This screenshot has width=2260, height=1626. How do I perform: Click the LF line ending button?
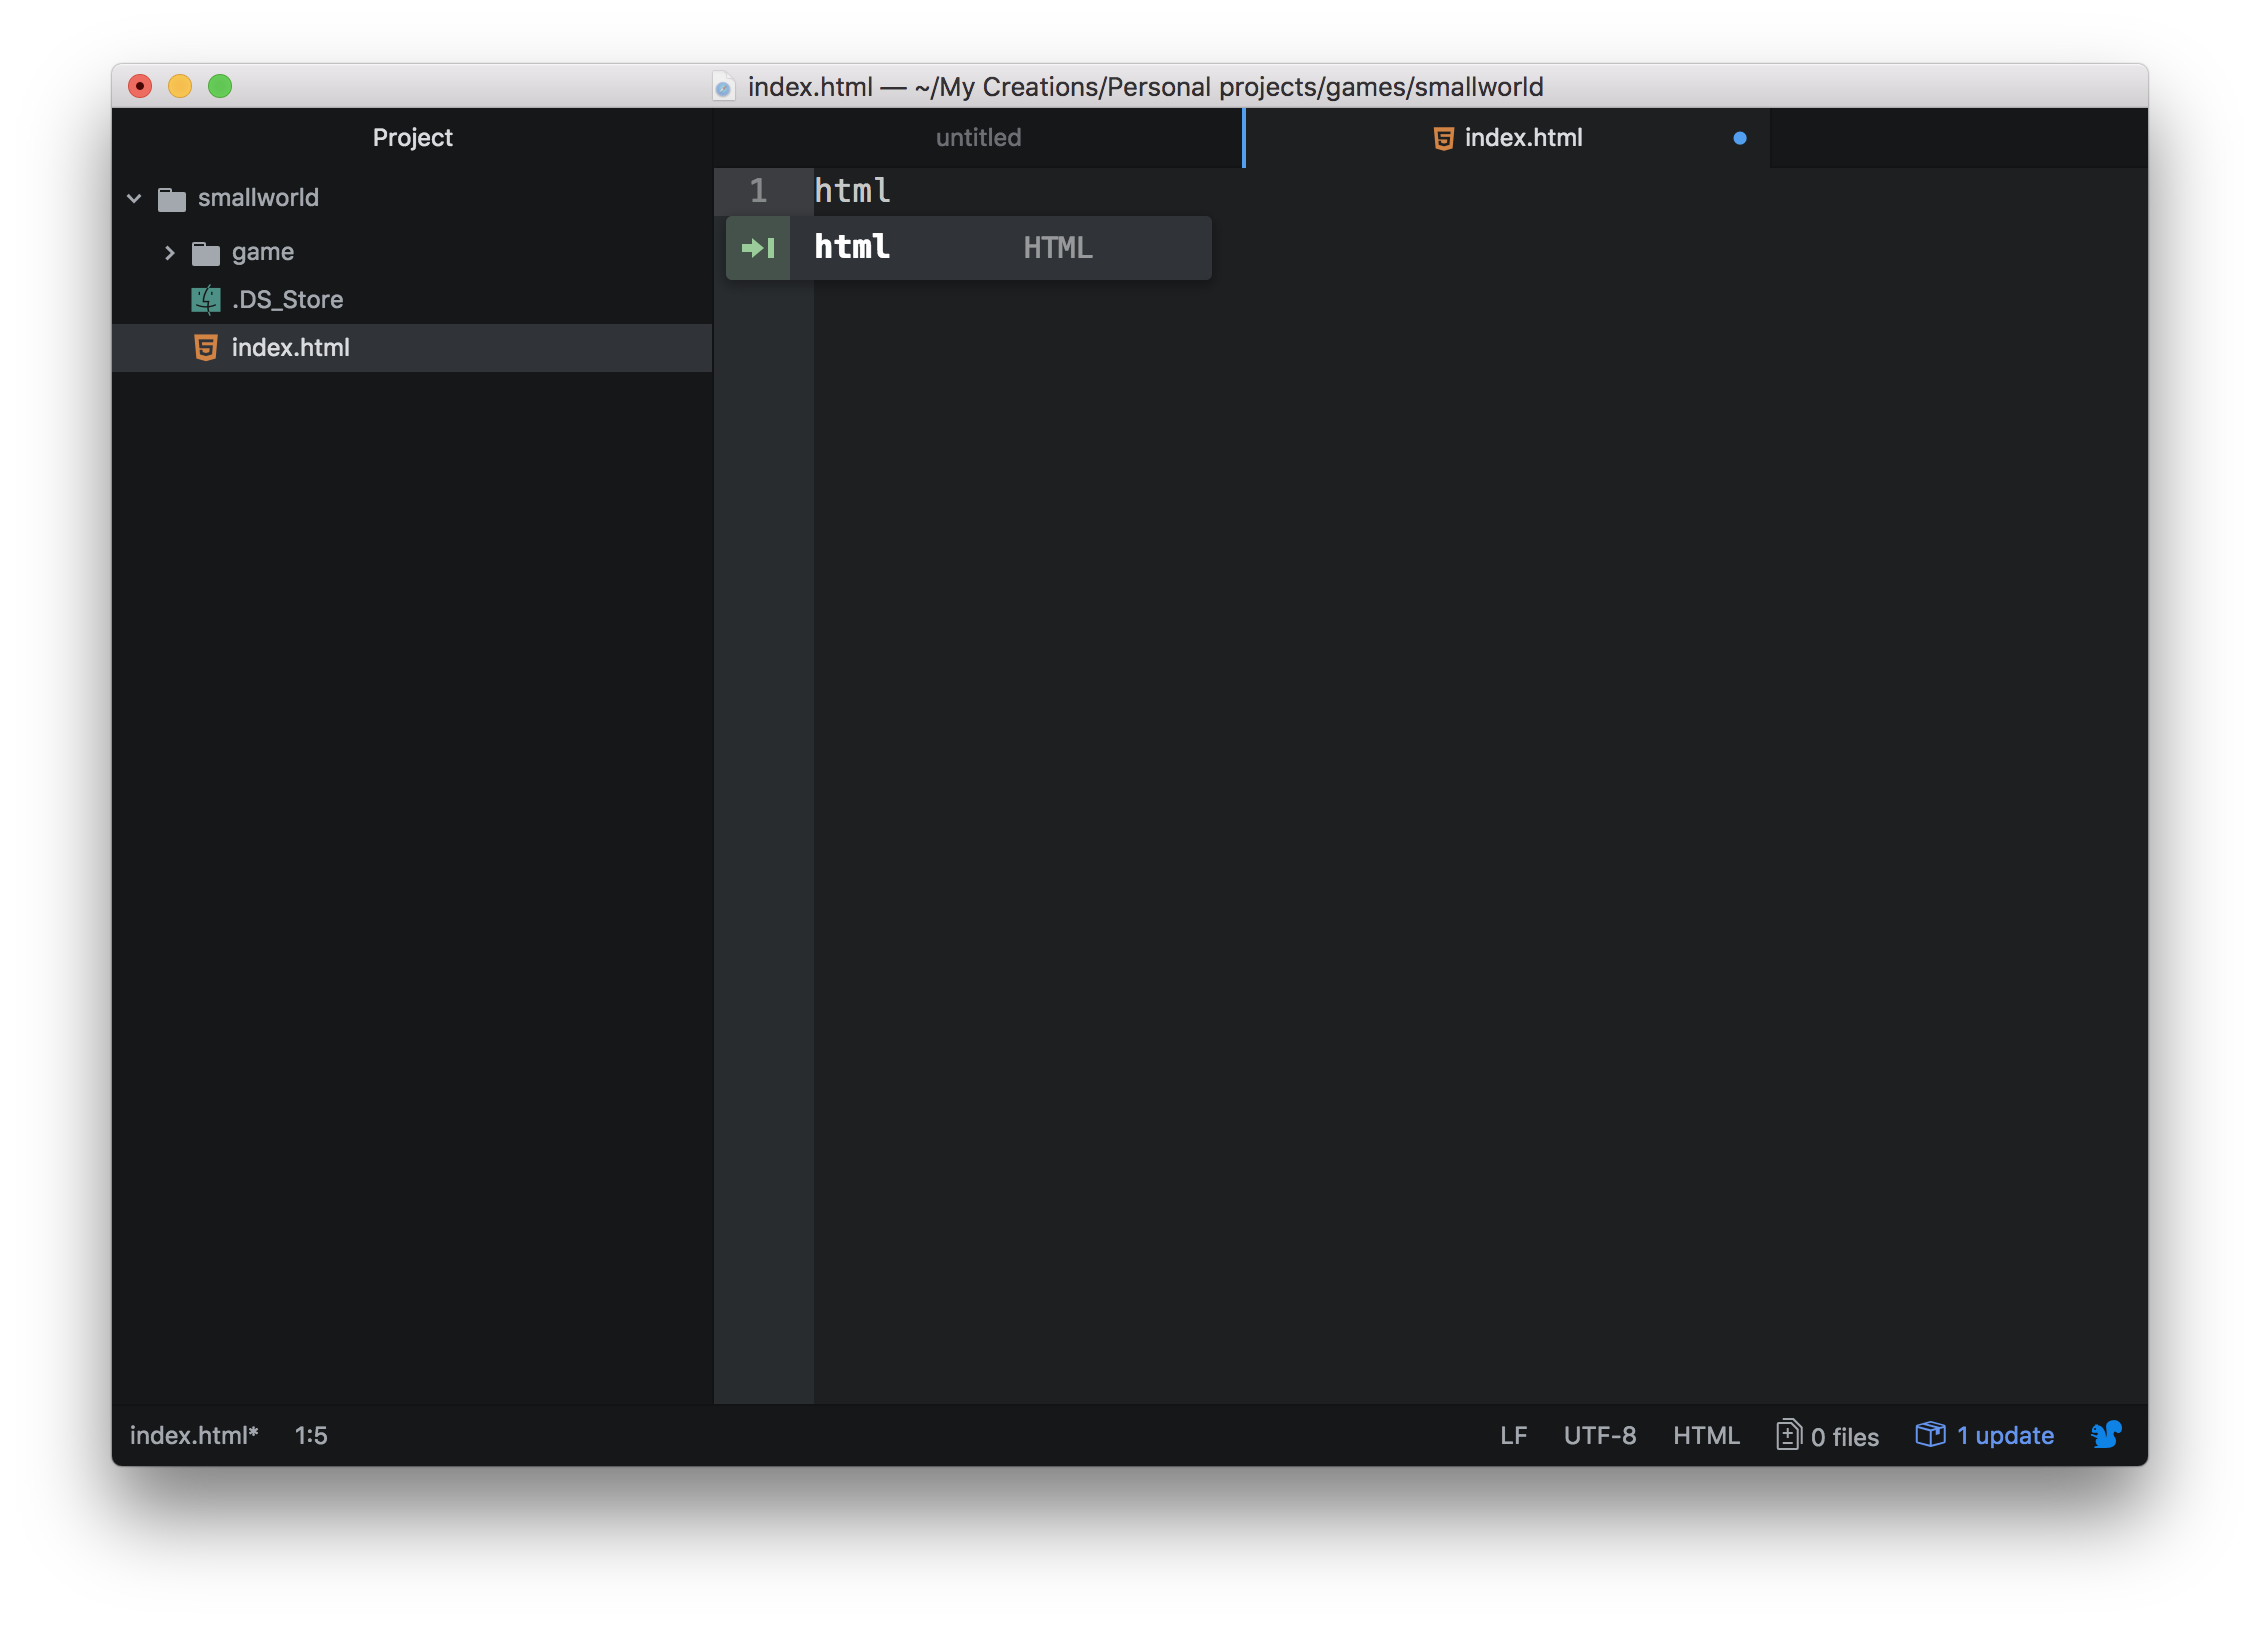tap(1513, 1436)
